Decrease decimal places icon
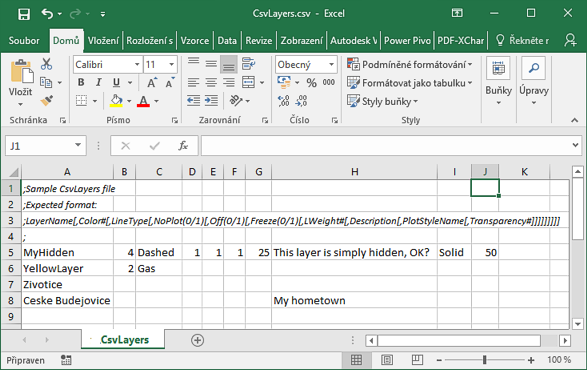 click(301, 100)
